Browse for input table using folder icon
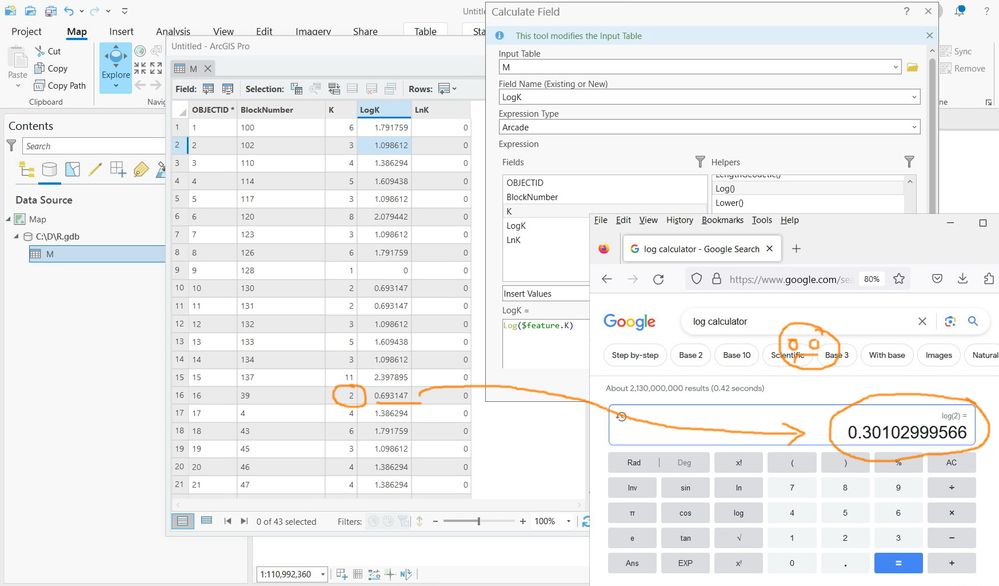 pos(912,68)
